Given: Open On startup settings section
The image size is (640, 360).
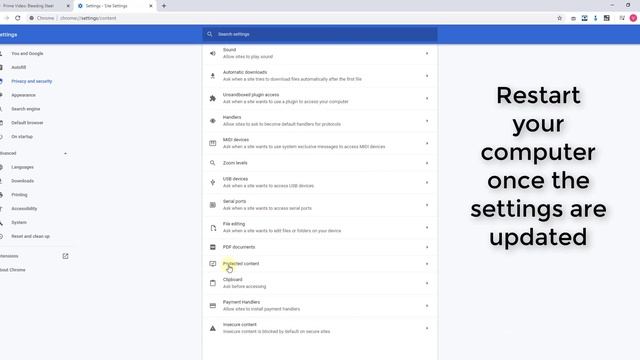Looking at the screenshot, I should pos(22,137).
